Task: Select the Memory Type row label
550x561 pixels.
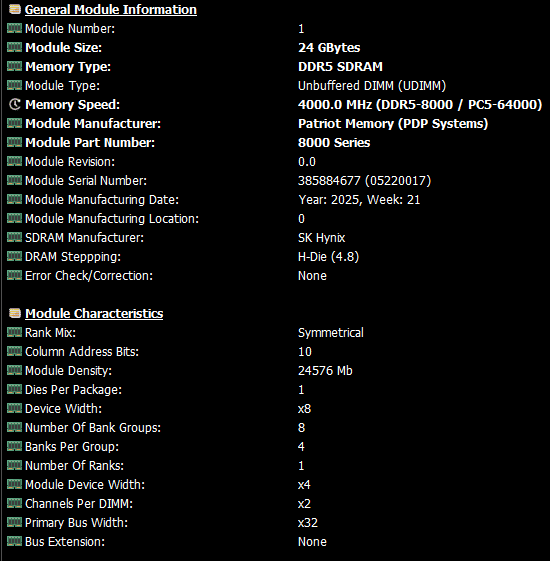Action: (x=68, y=67)
